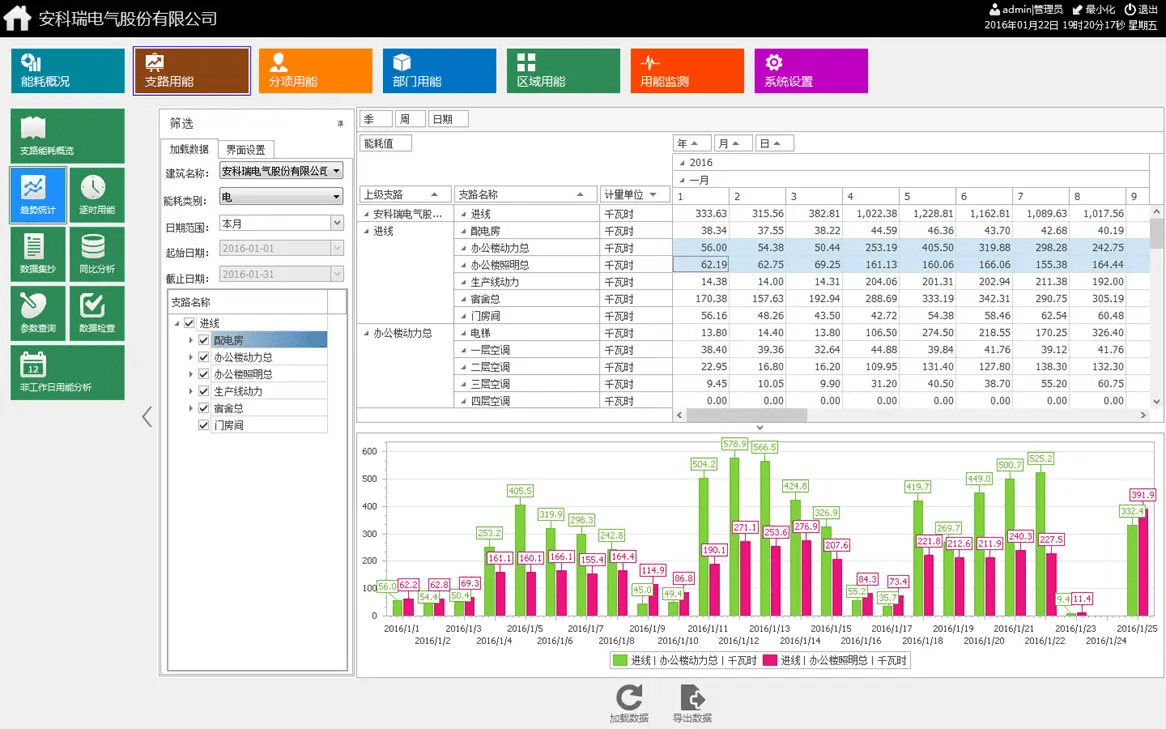Switch to the 加载数据 filter tab

tap(189, 150)
